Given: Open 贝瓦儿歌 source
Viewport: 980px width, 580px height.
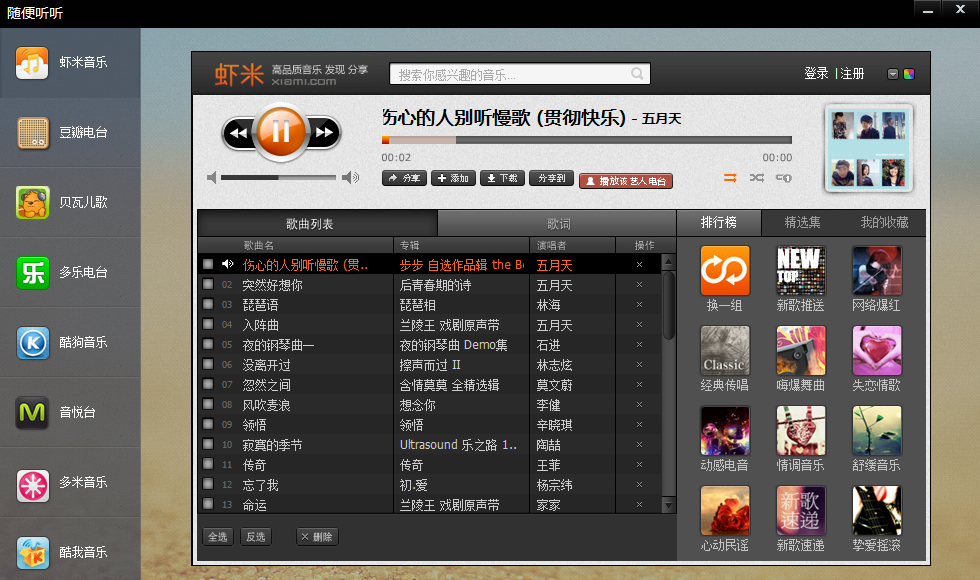Looking at the screenshot, I should 70,202.
